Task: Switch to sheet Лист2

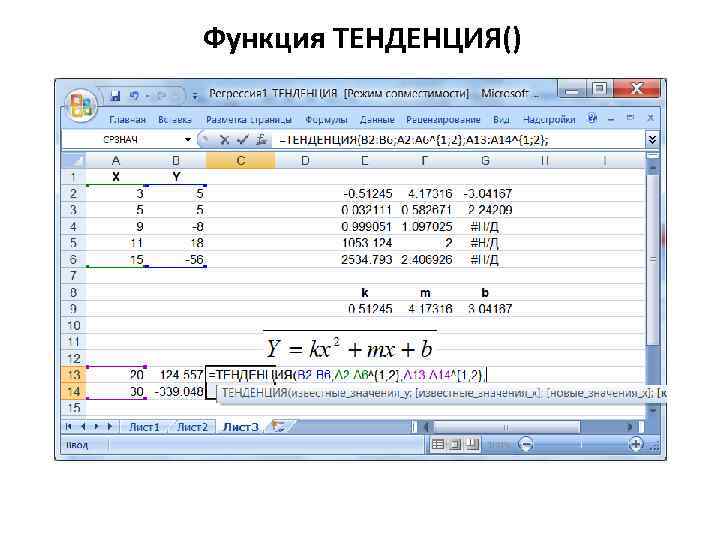Action: 192,427
